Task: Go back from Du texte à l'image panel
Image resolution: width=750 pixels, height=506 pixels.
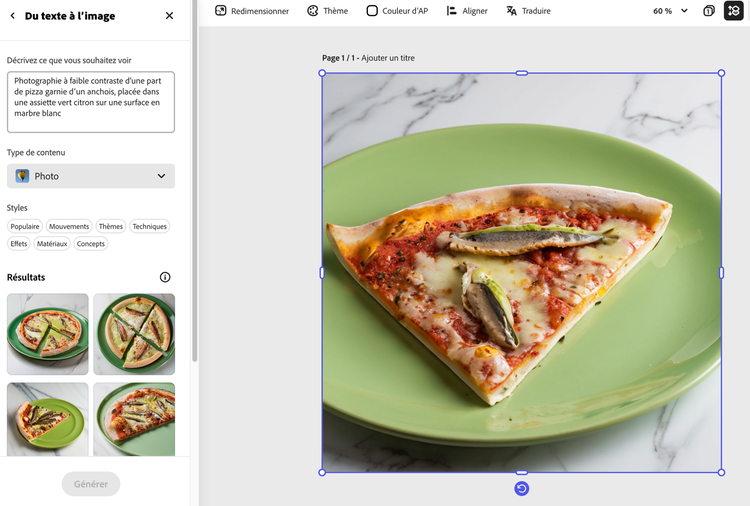Action: [12, 16]
